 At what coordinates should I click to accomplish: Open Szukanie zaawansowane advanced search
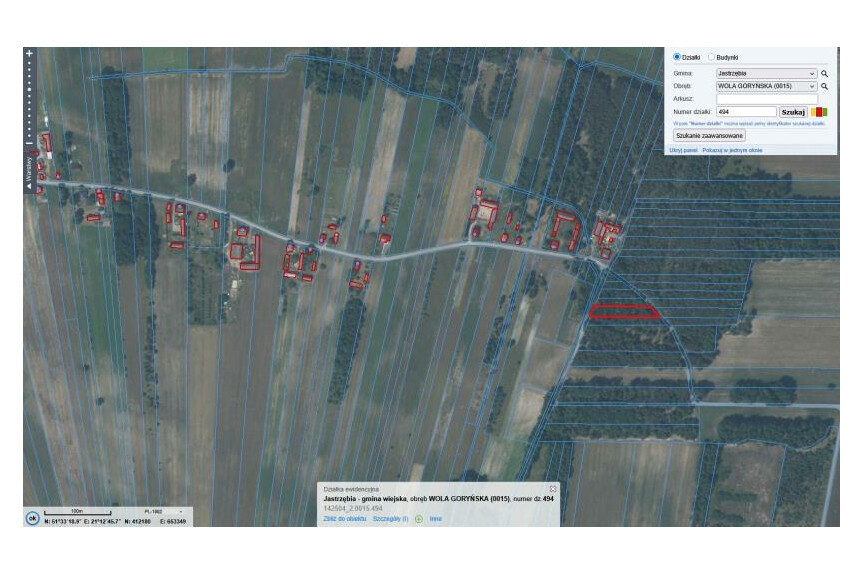click(709, 134)
